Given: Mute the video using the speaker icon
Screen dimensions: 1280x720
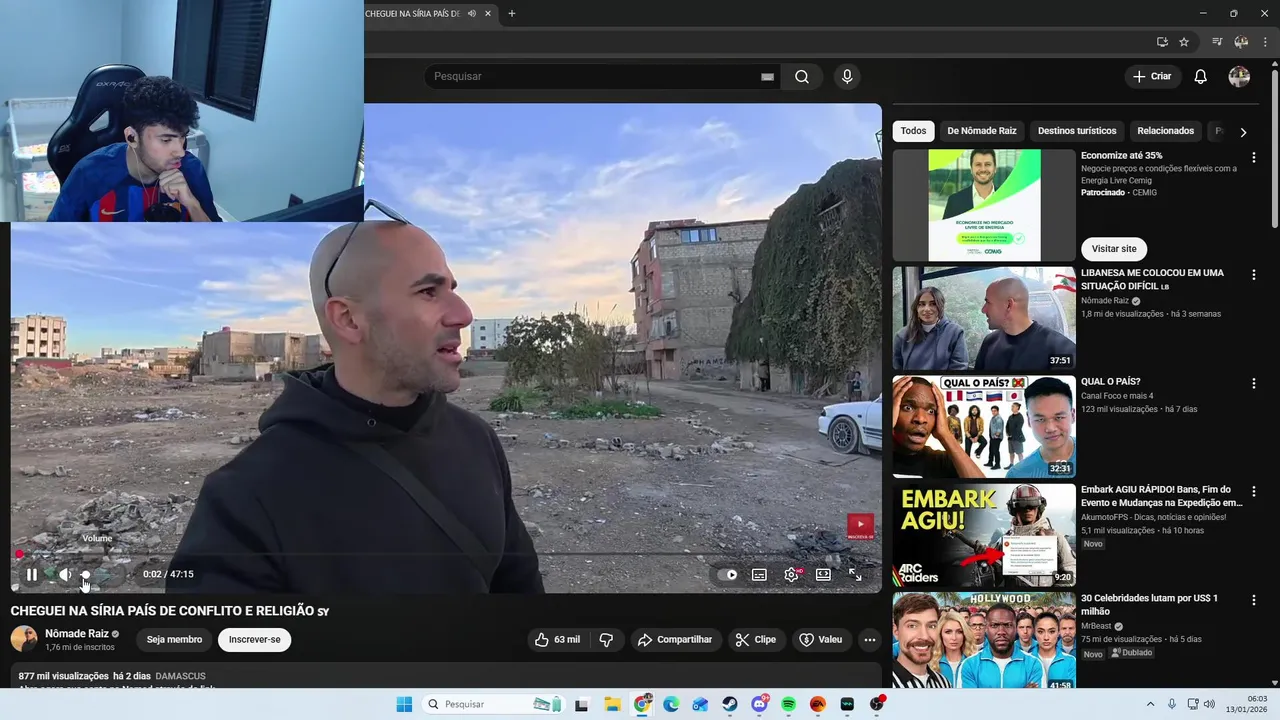Looking at the screenshot, I should tap(65, 574).
